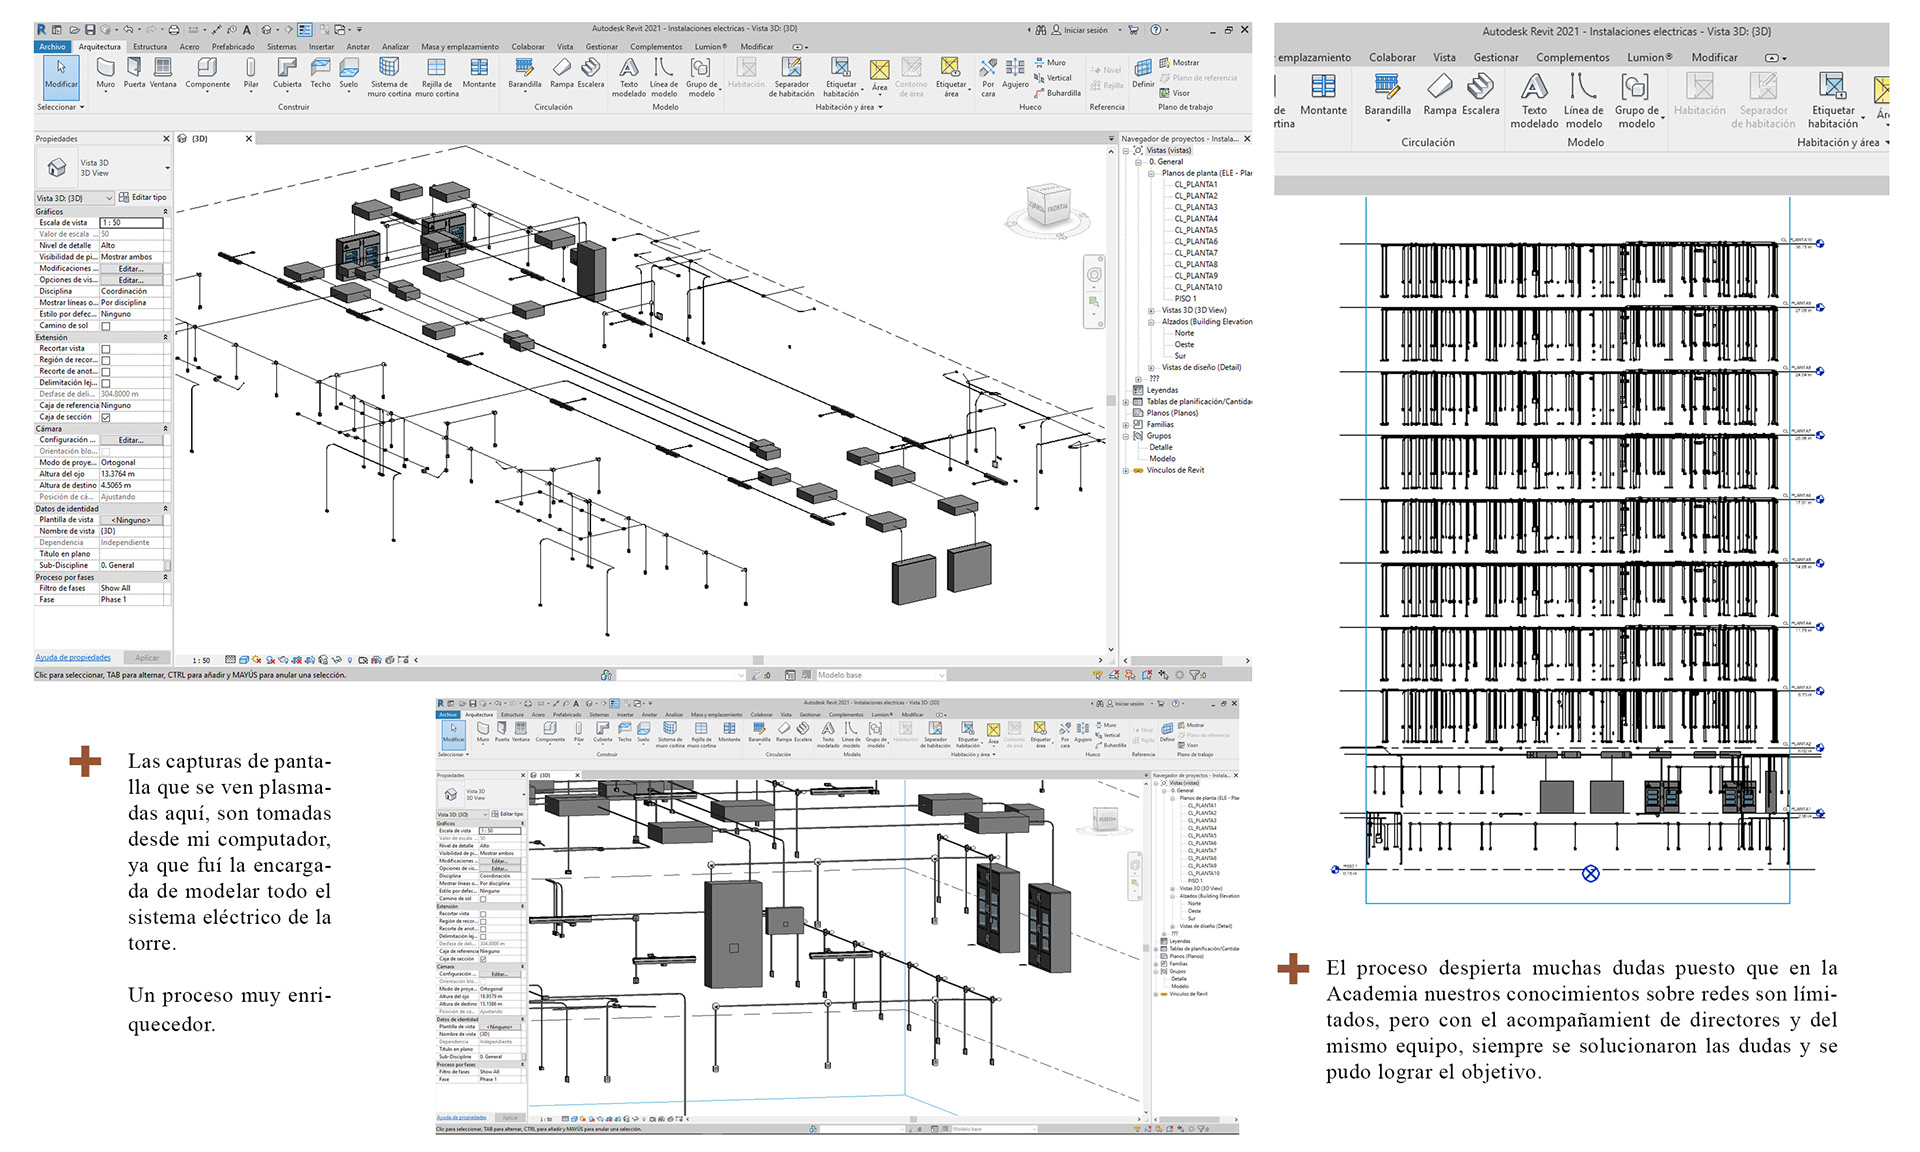Open the Seleccionar dropdown in the large Revit window
The image size is (1920, 1152).
(x=61, y=107)
